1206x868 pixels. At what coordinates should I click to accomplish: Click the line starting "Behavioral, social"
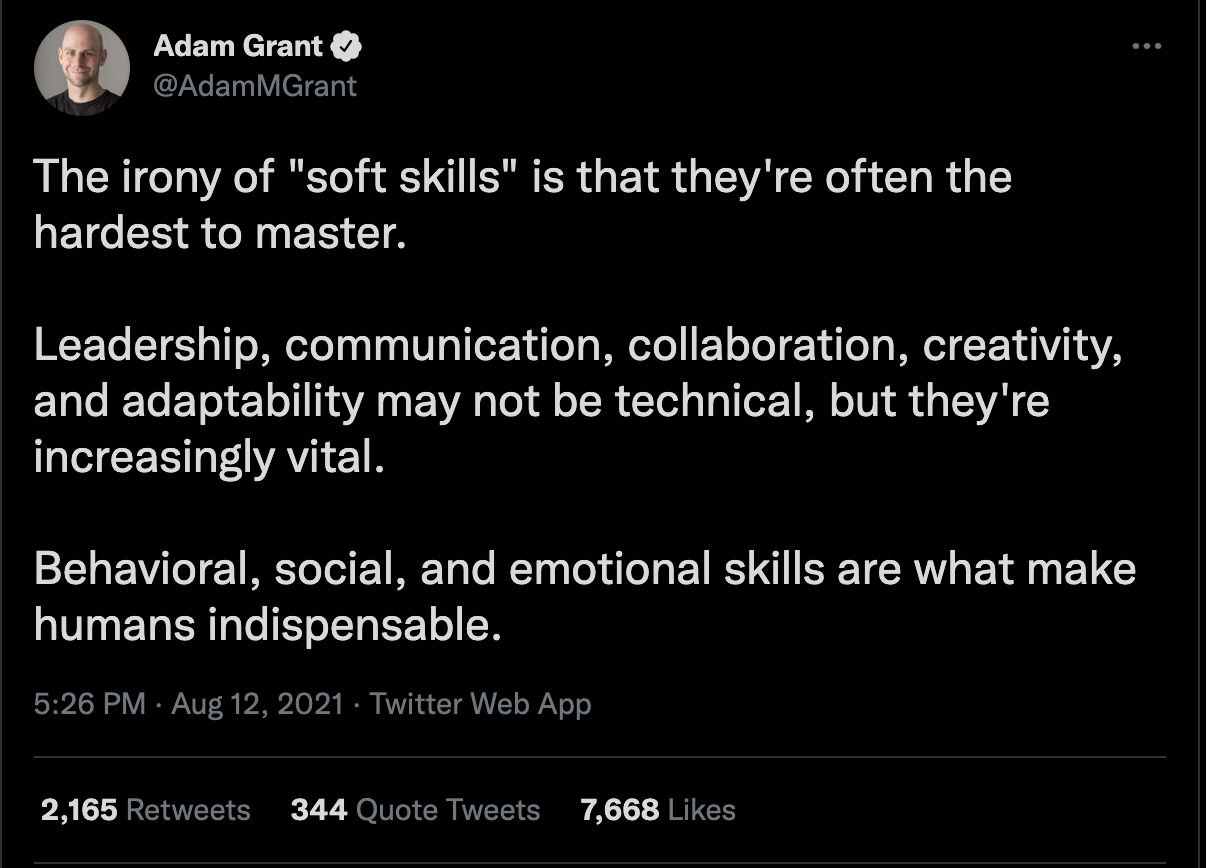click(585, 570)
